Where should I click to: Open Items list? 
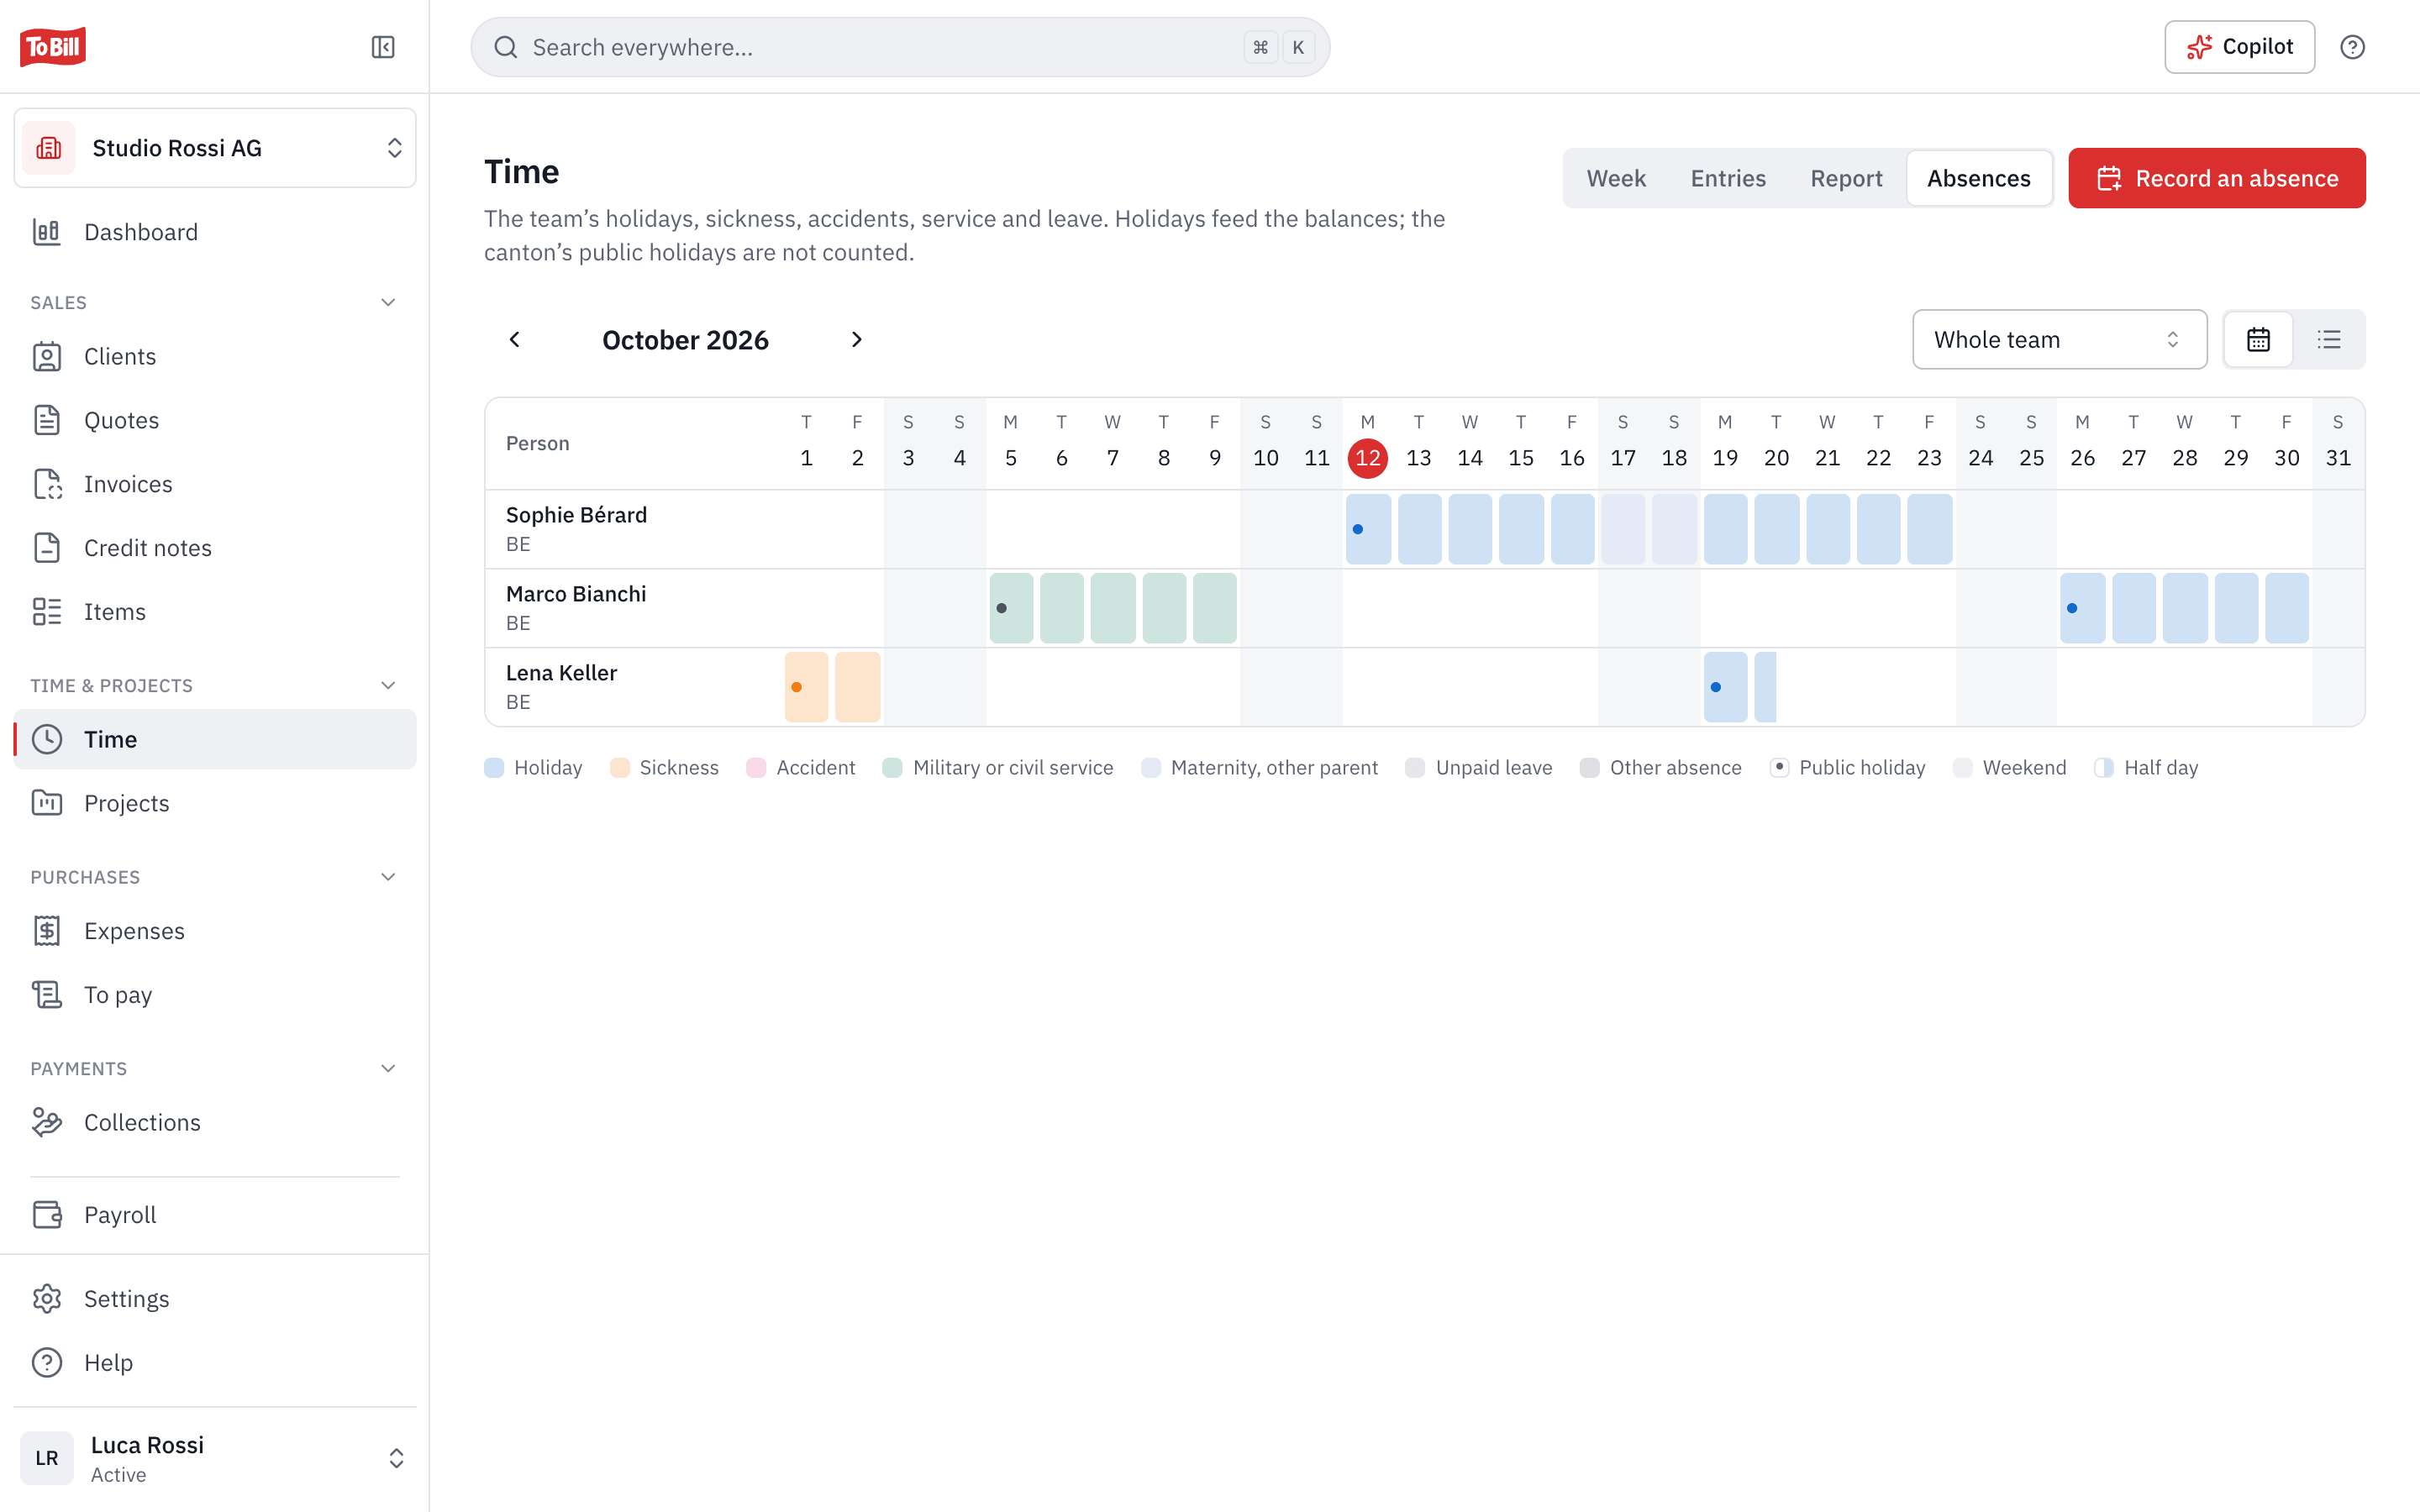(x=215, y=612)
